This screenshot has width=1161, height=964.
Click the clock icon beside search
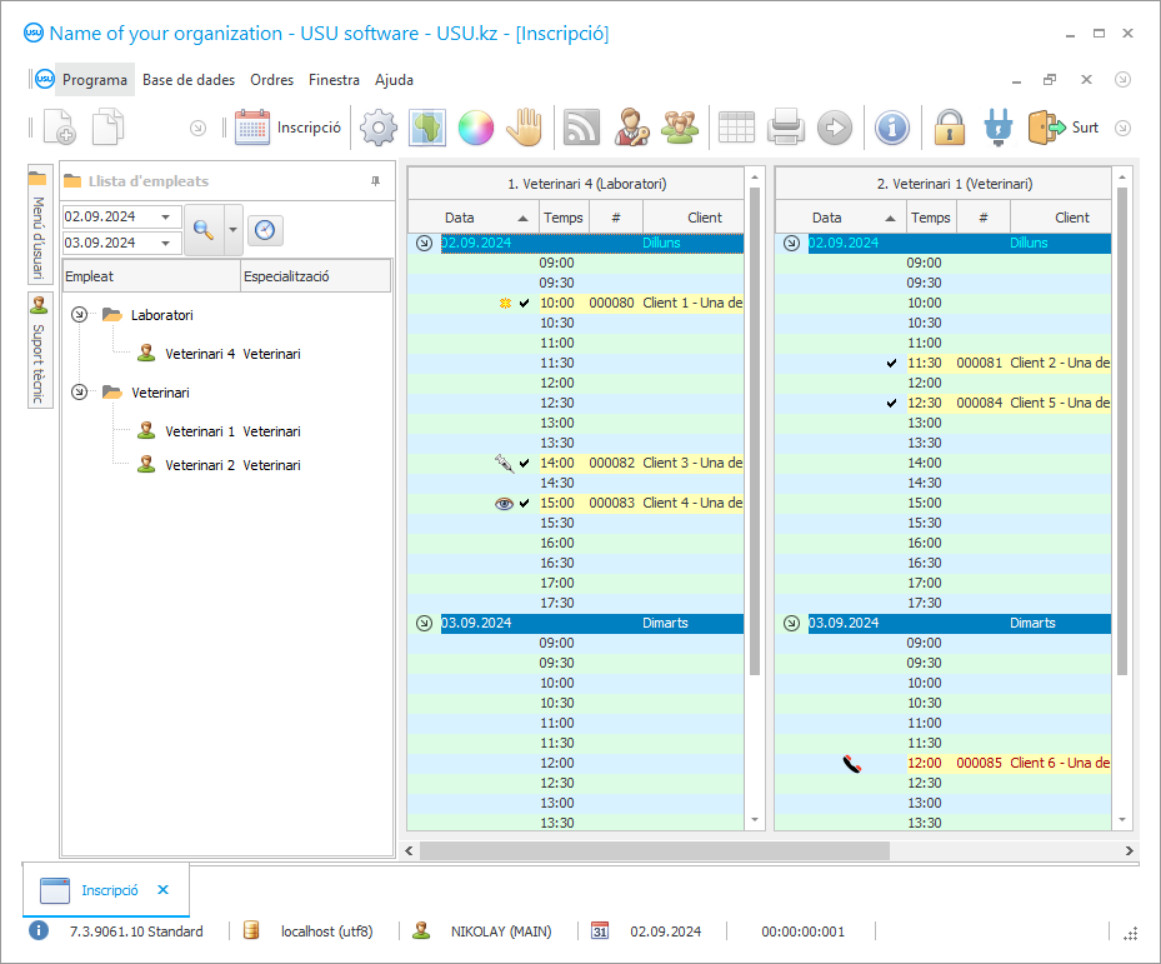264,230
